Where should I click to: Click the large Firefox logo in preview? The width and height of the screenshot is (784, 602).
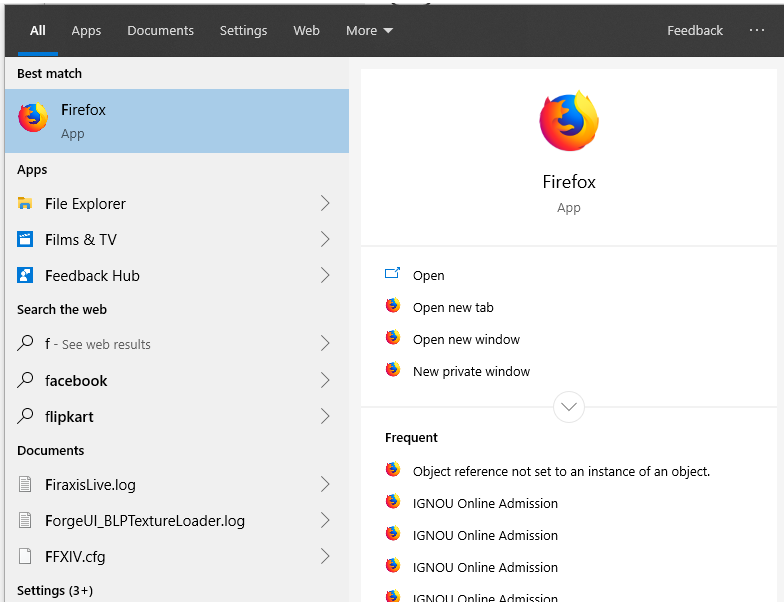point(569,121)
